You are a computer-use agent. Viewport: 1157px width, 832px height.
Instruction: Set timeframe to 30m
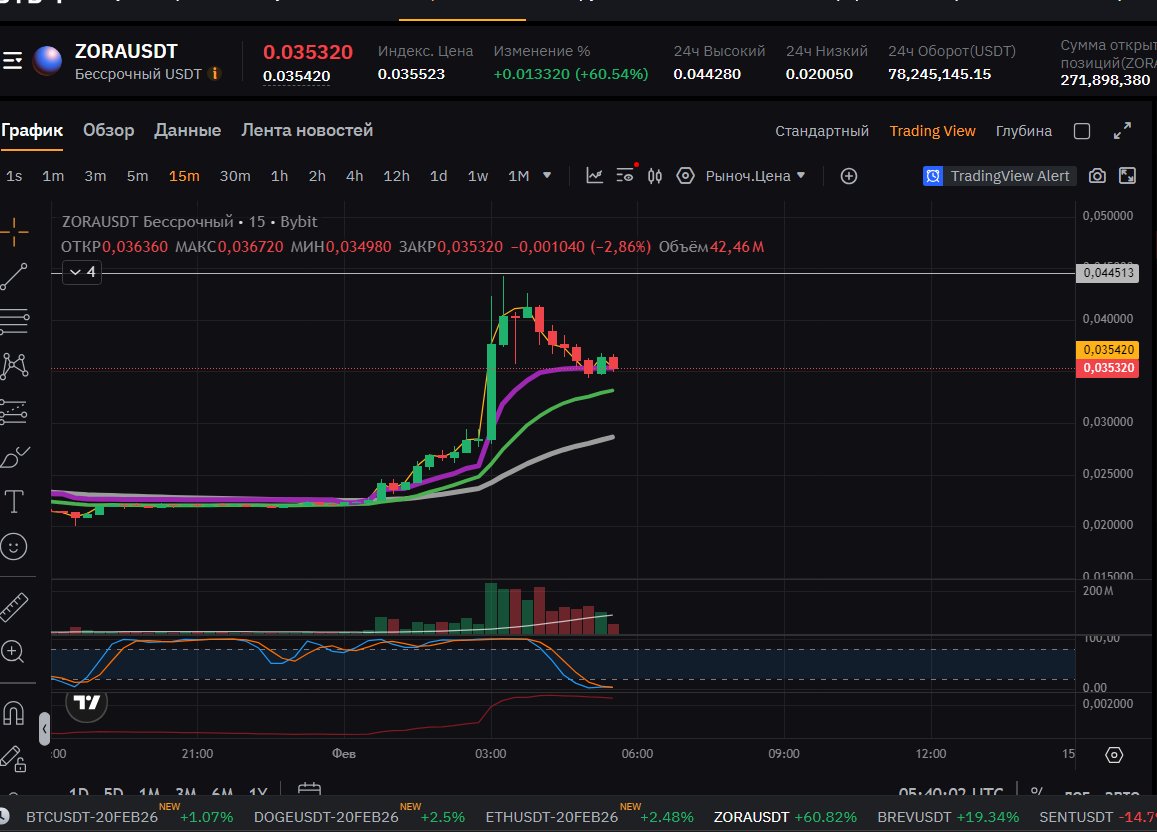(x=235, y=176)
